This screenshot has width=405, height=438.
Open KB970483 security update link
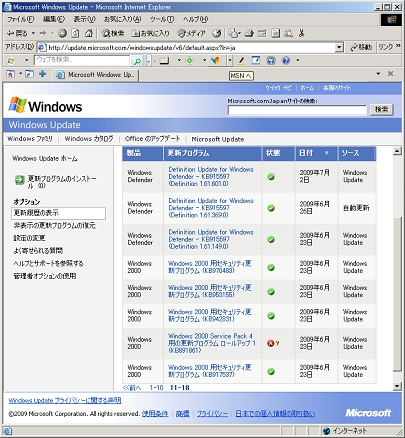pyautogui.click(x=210, y=267)
